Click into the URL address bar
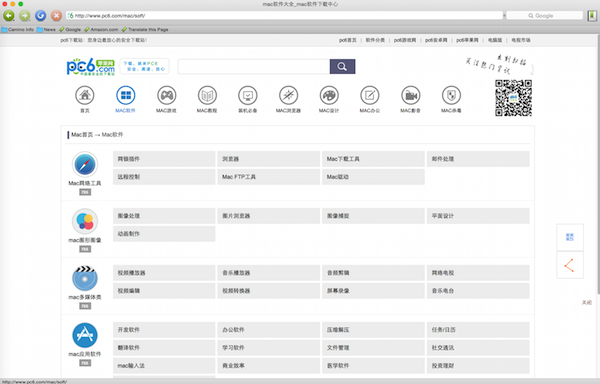Image resolution: width=600 pixels, height=384 pixels. (284, 16)
